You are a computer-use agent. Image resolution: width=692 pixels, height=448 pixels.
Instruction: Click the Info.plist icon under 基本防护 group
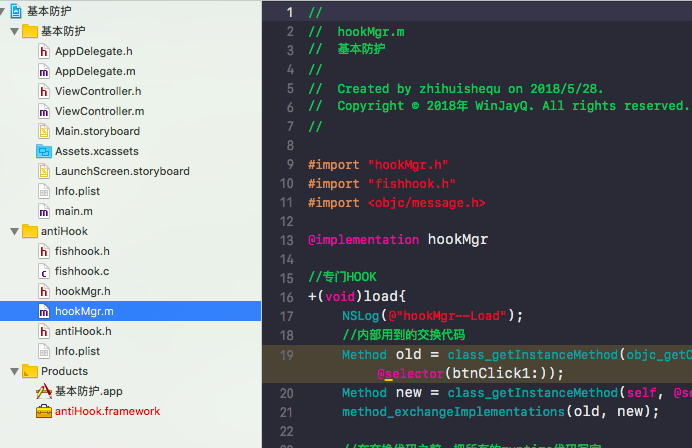[44, 192]
